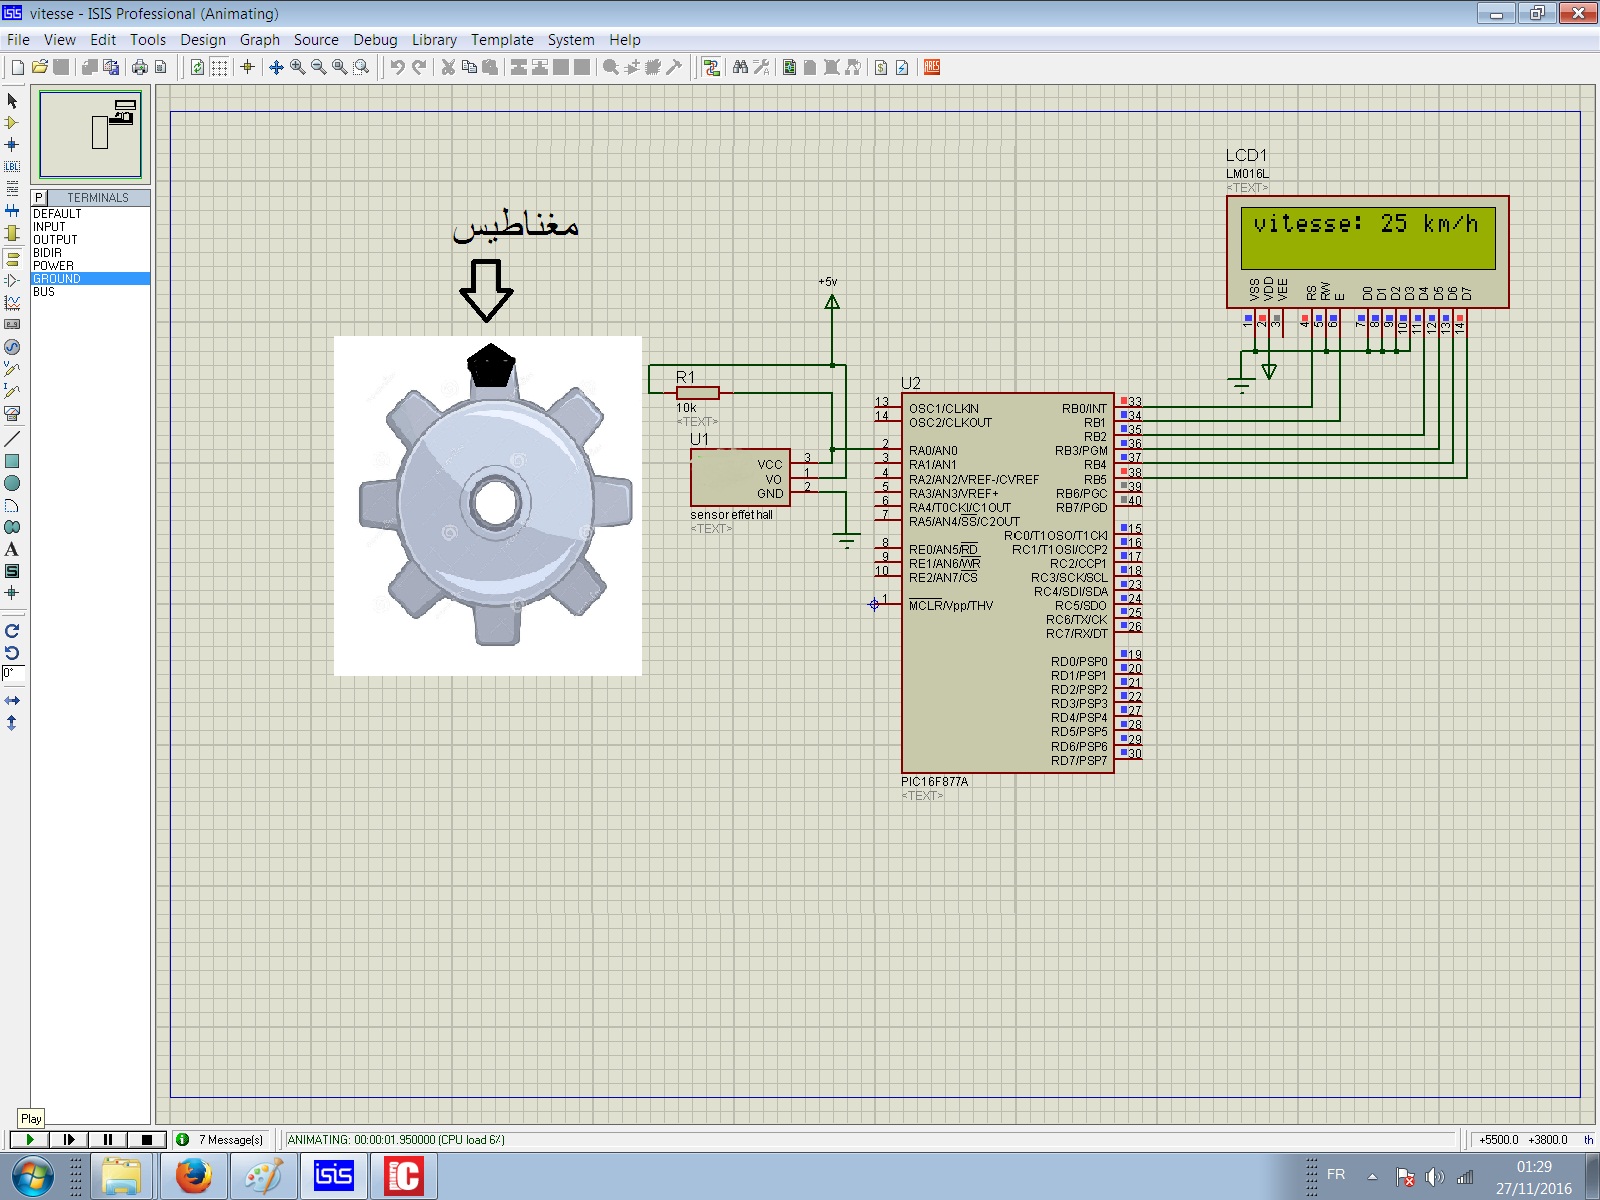
Task: Select the 2D Text tool
Action: (x=12, y=549)
